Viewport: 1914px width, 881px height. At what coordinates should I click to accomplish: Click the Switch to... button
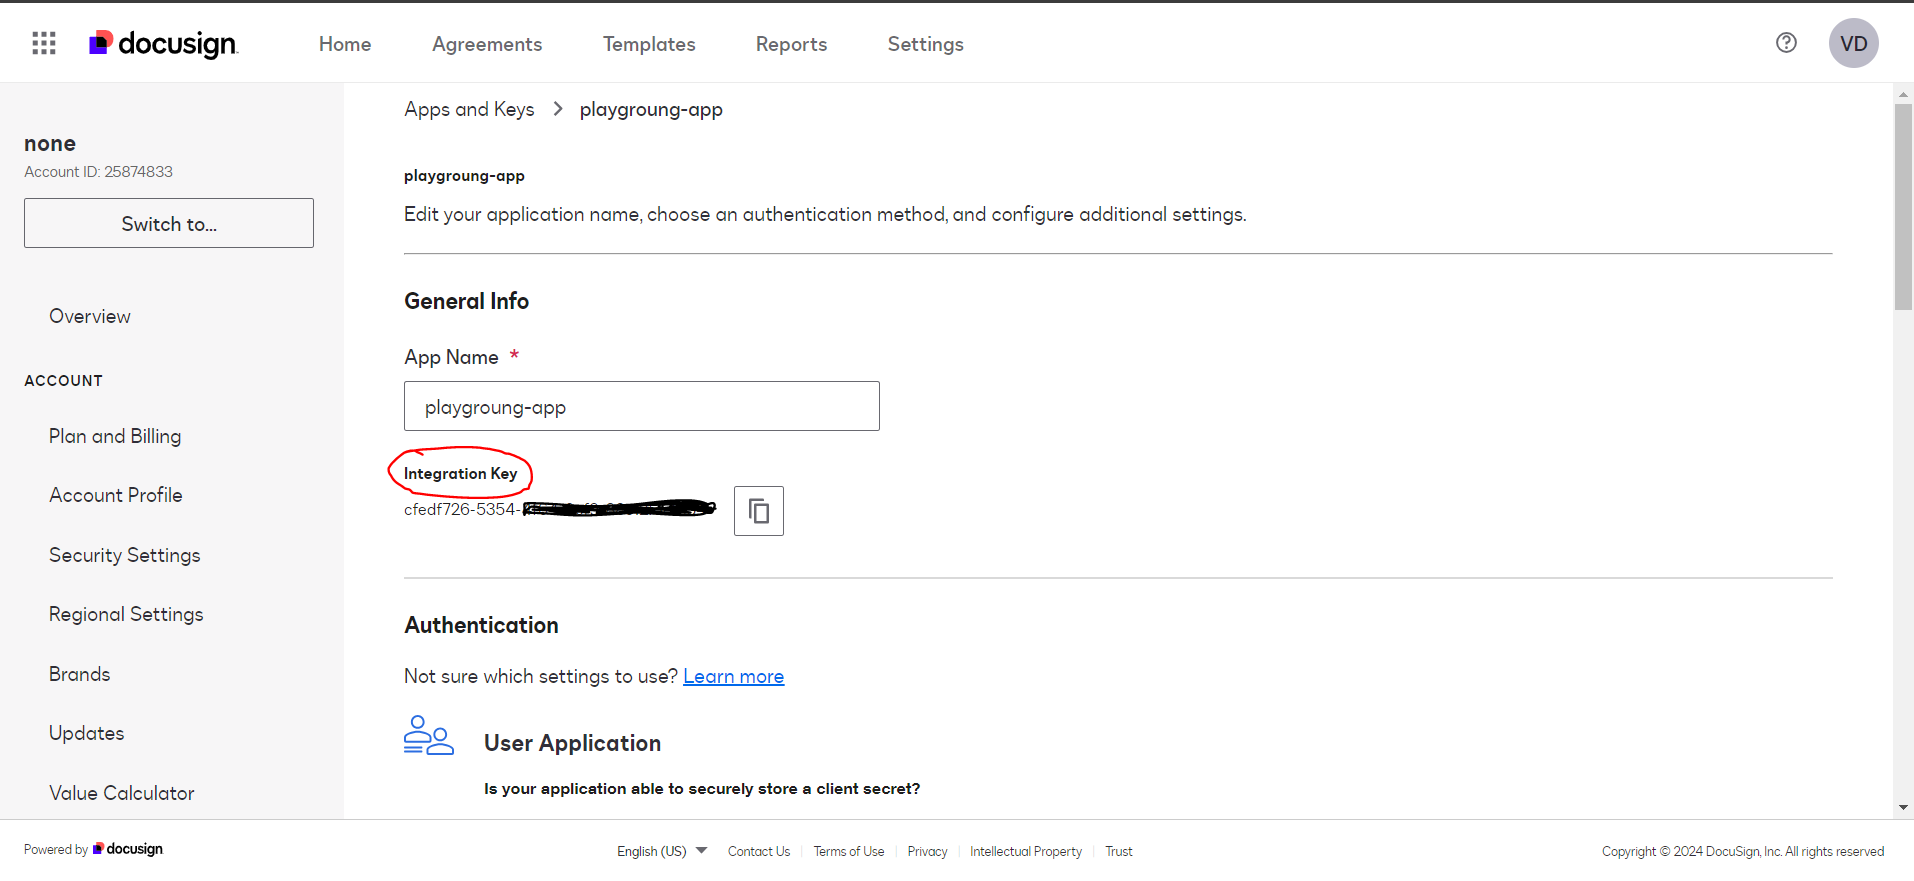tap(169, 223)
